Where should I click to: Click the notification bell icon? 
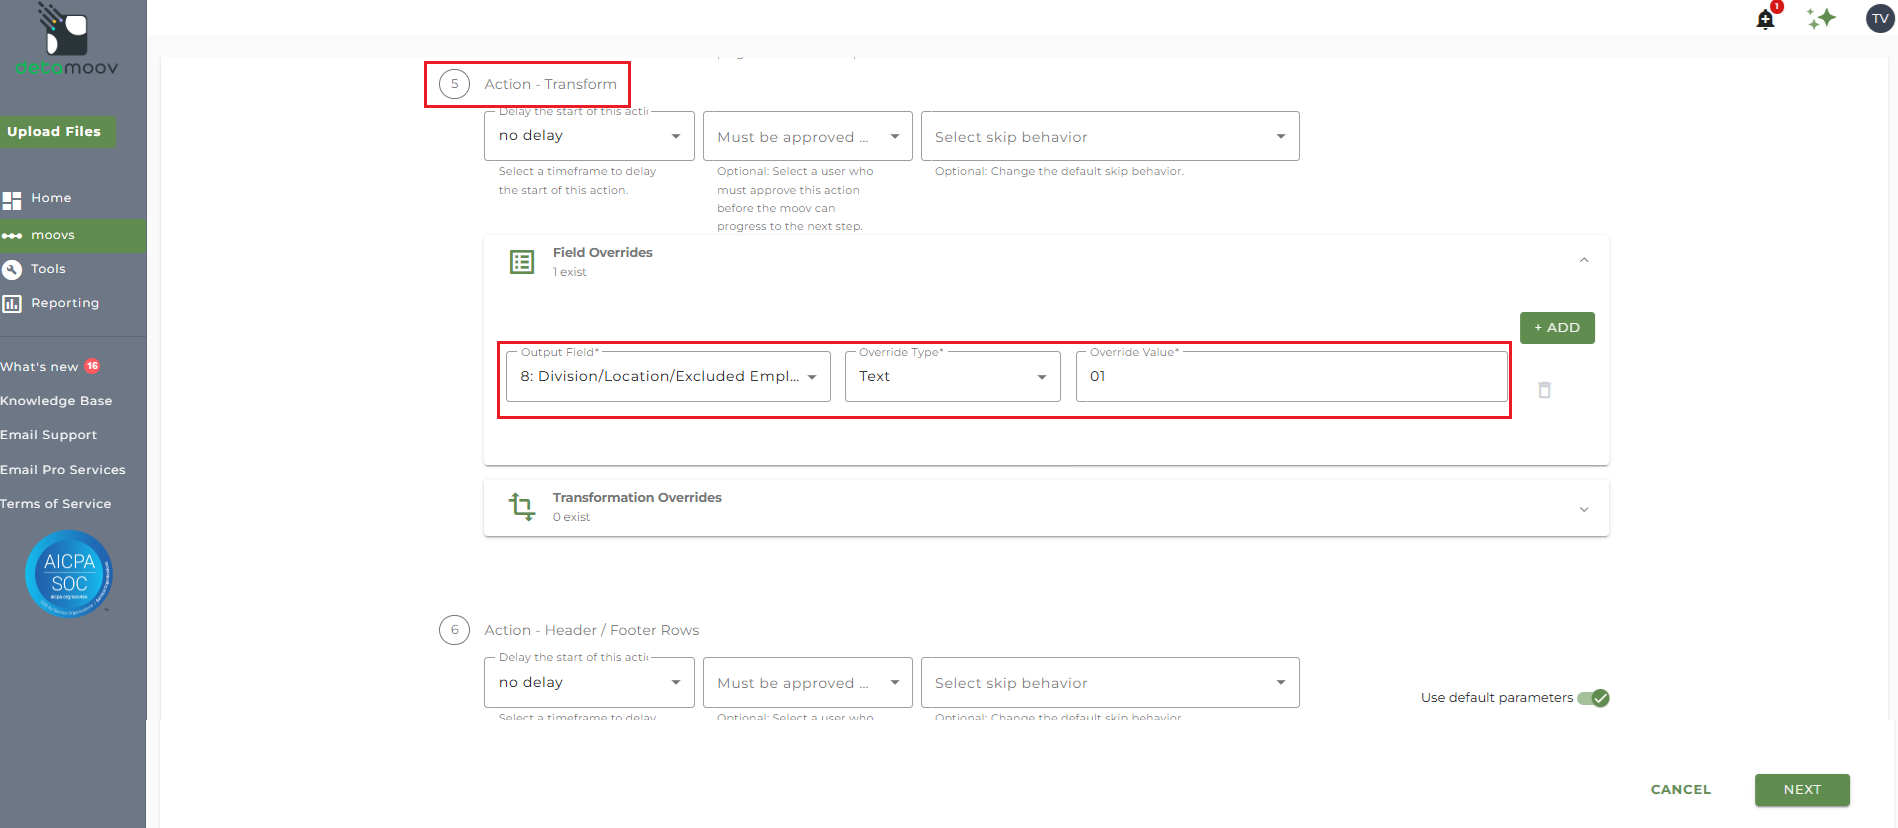click(1766, 19)
